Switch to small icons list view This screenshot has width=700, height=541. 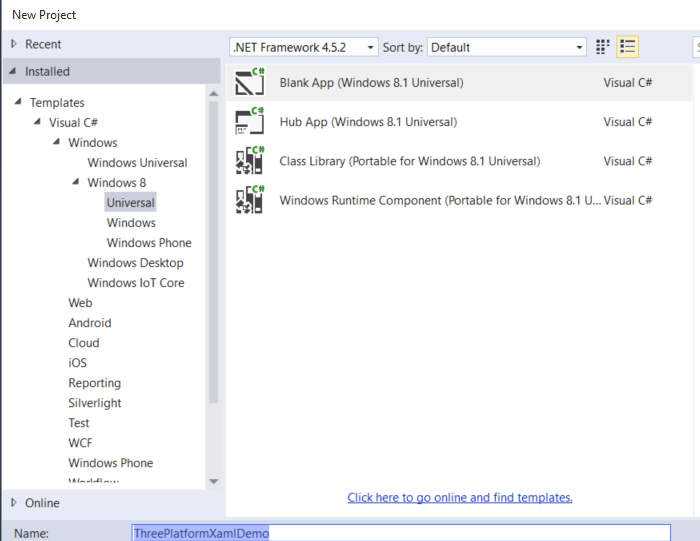coord(628,47)
